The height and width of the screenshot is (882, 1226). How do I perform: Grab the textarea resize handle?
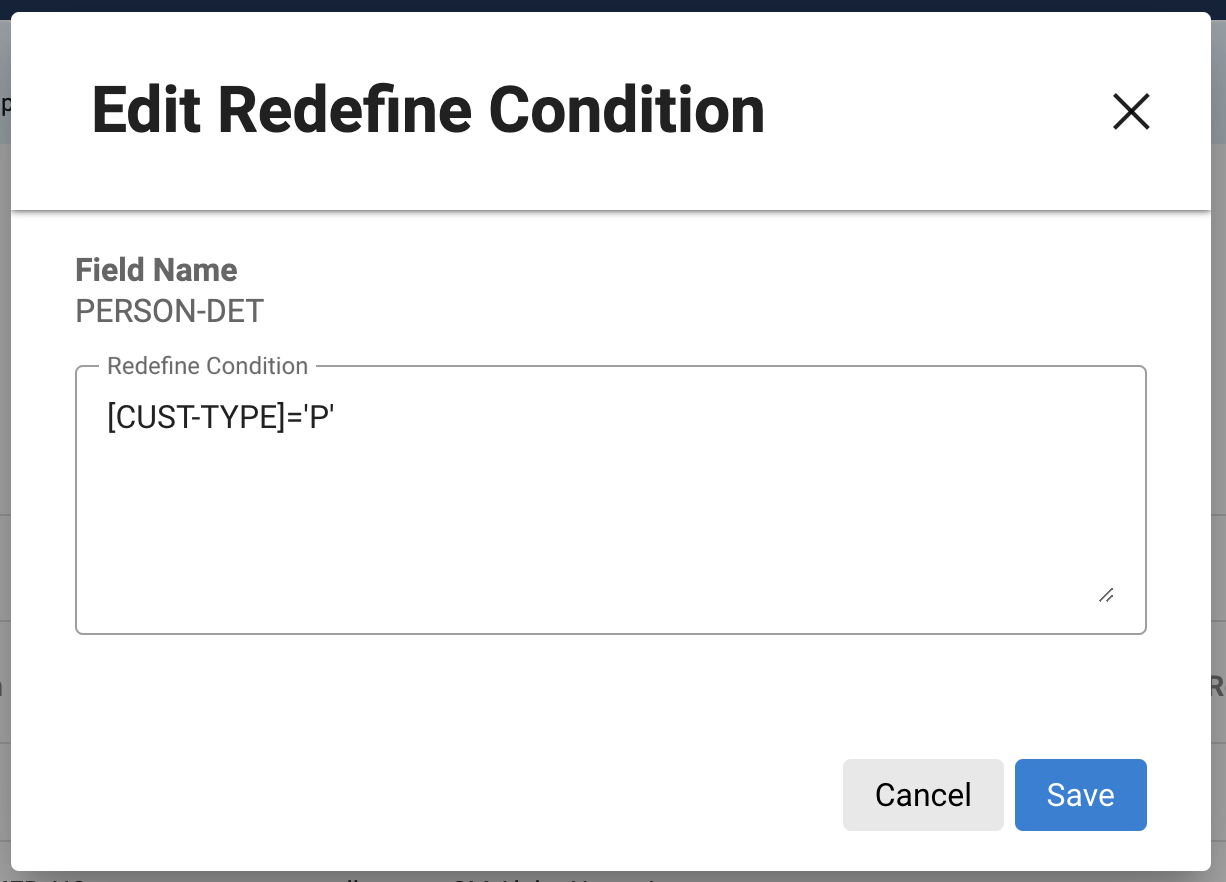coord(1106,595)
